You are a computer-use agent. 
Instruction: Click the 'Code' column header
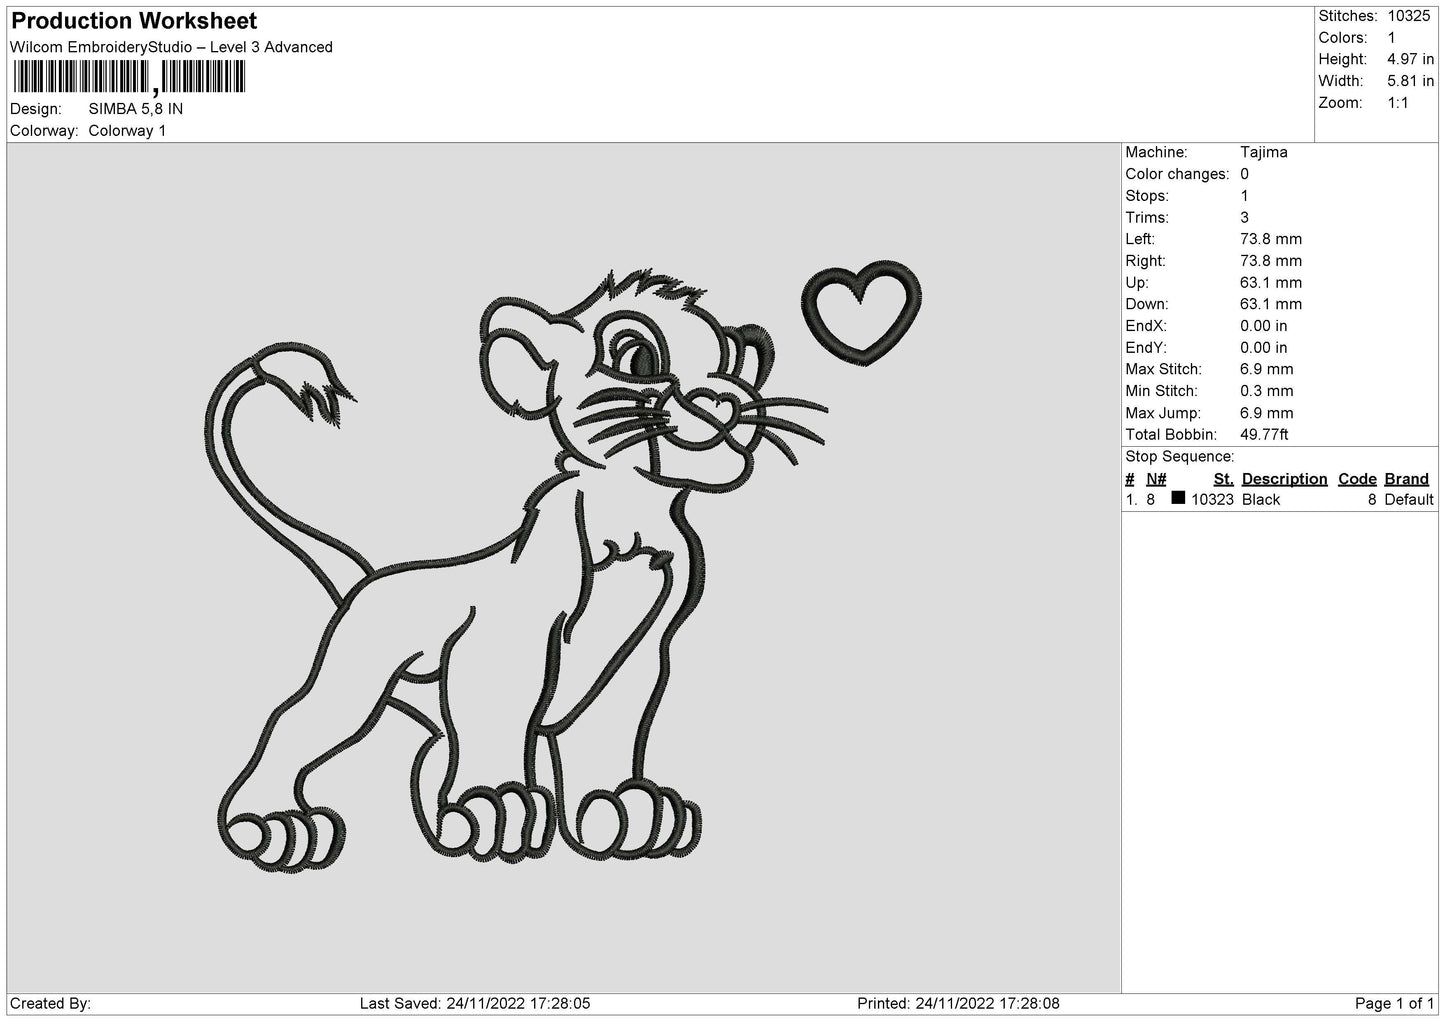coord(1357,479)
